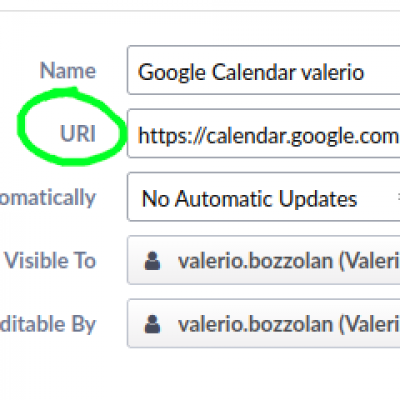This screenshot has height=400, width=400.
Task: Open the No Automatic Updates dropdown
Action: click(x=263, y=197)
